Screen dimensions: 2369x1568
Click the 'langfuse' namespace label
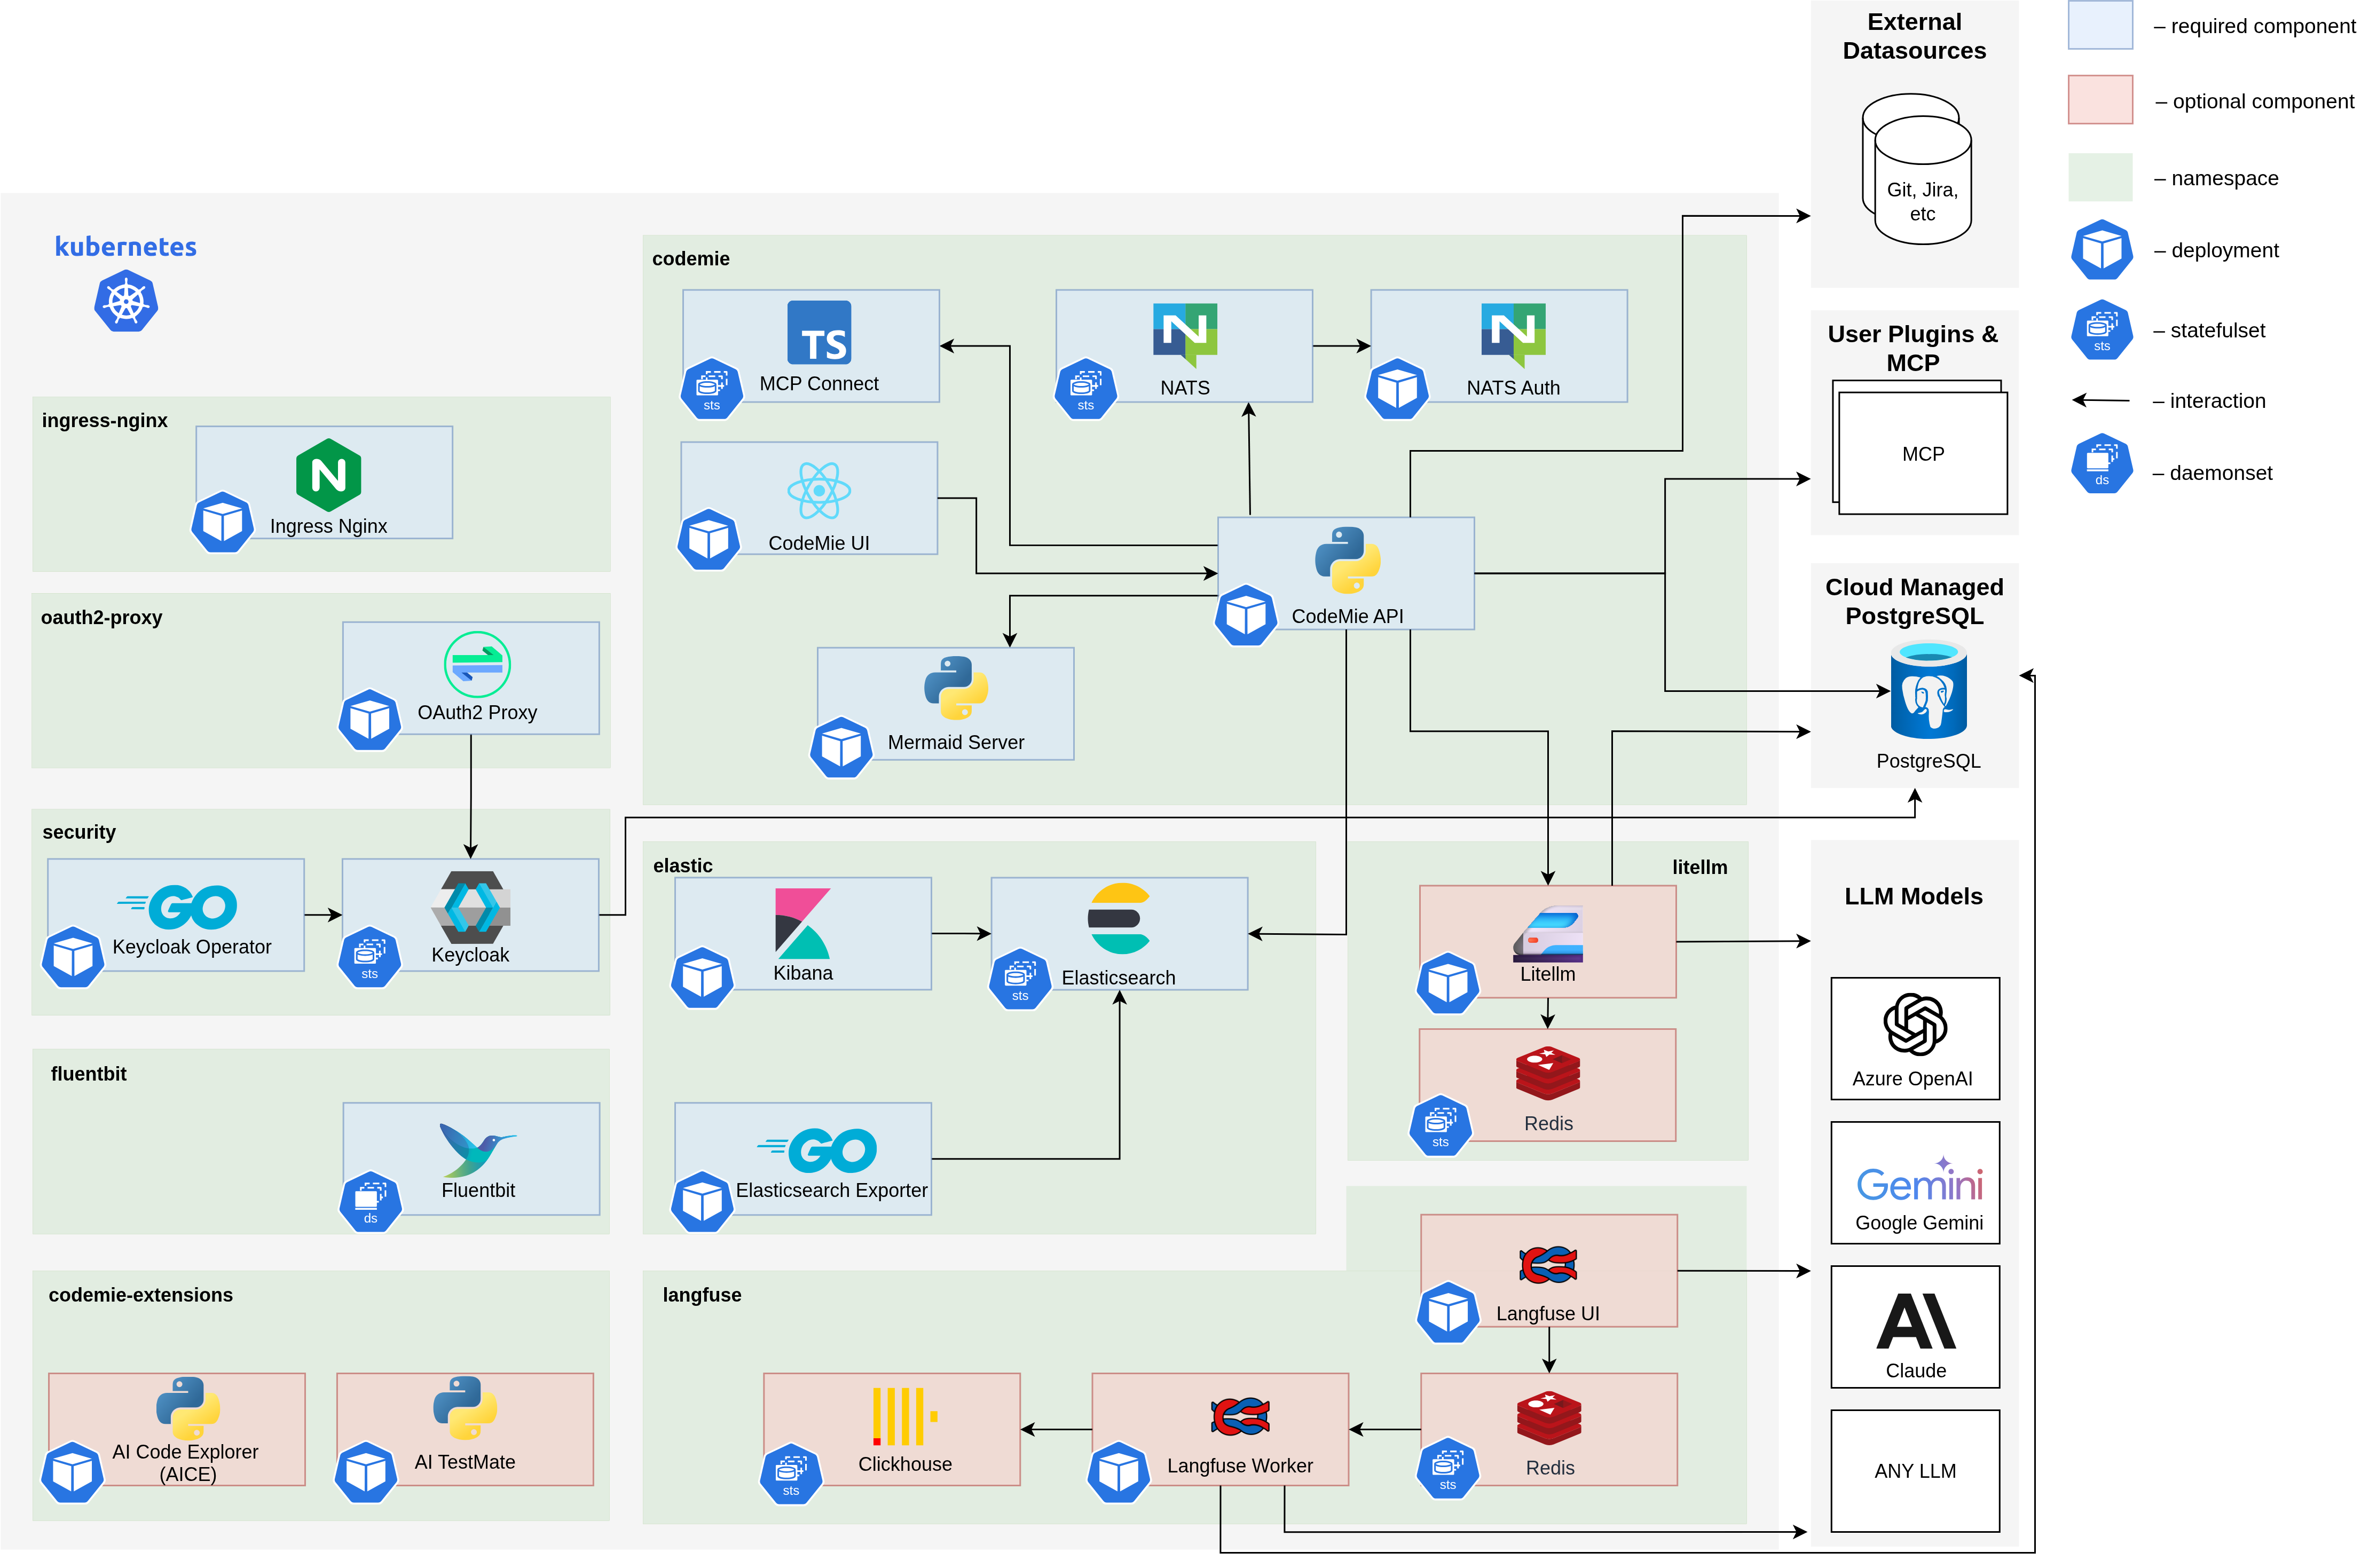pos(702,1295)
